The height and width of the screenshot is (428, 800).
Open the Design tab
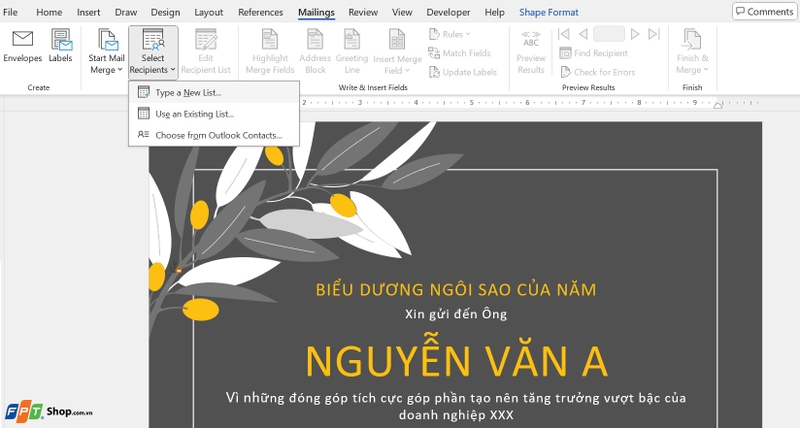click(x=165, y=12)
